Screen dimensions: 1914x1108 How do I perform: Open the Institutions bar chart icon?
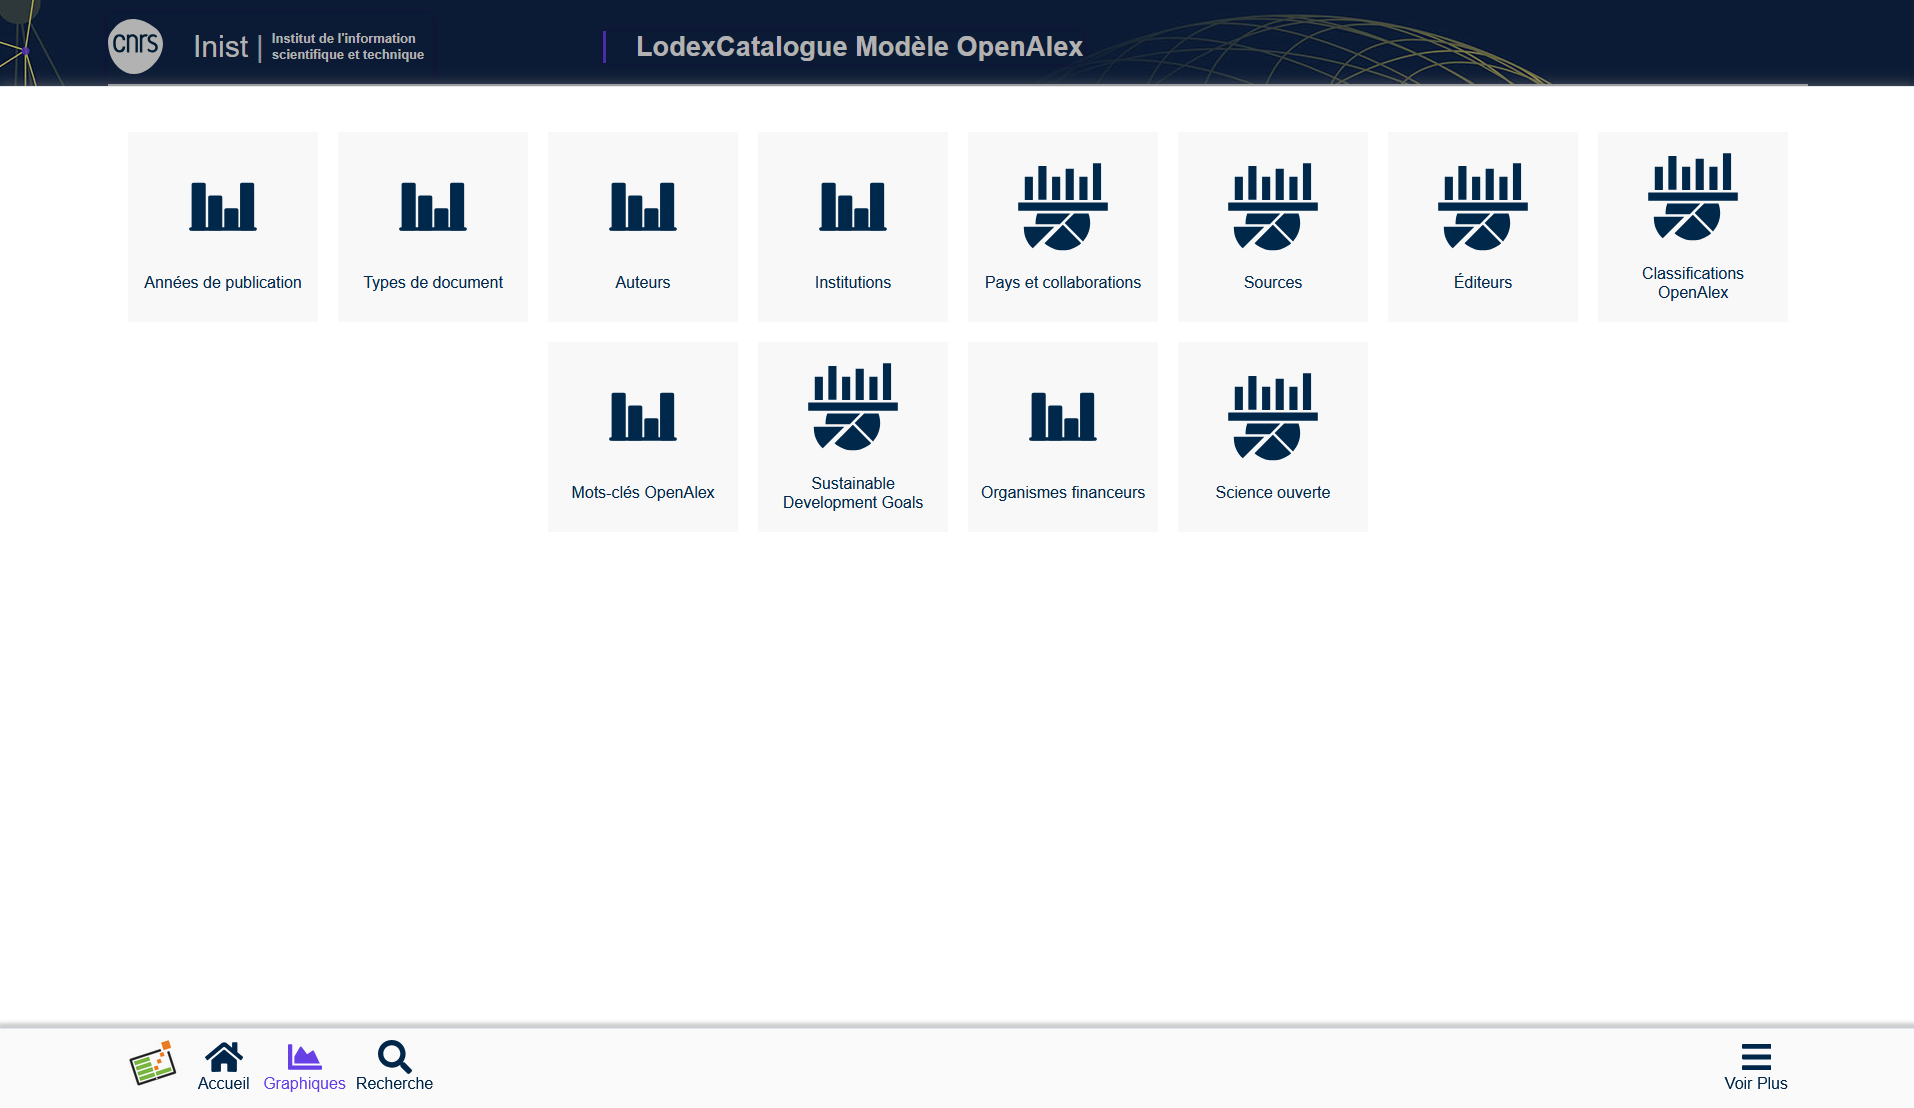pyautogui.click(x=853, y=207)
